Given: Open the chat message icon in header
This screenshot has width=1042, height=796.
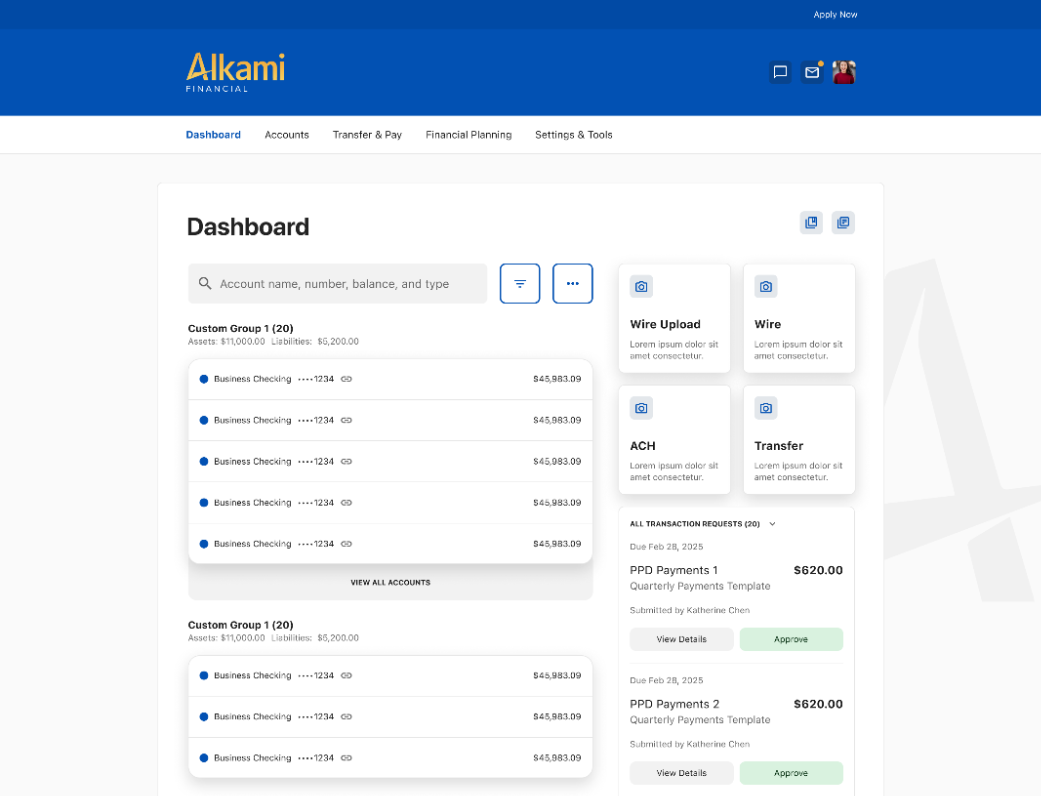Looking at the screenshot, I should pos(780,72).
